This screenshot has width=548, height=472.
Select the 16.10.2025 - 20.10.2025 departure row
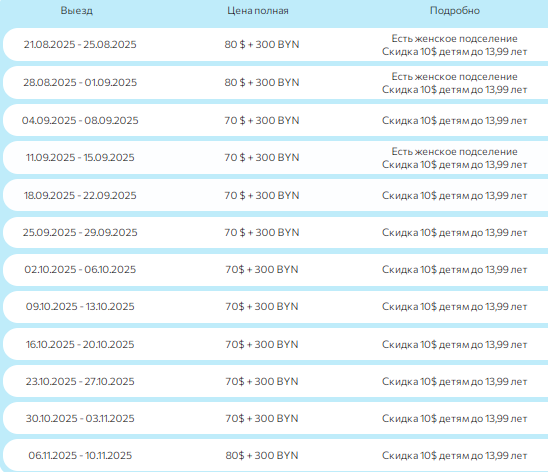pyautogui.click(x=276, y=344)
